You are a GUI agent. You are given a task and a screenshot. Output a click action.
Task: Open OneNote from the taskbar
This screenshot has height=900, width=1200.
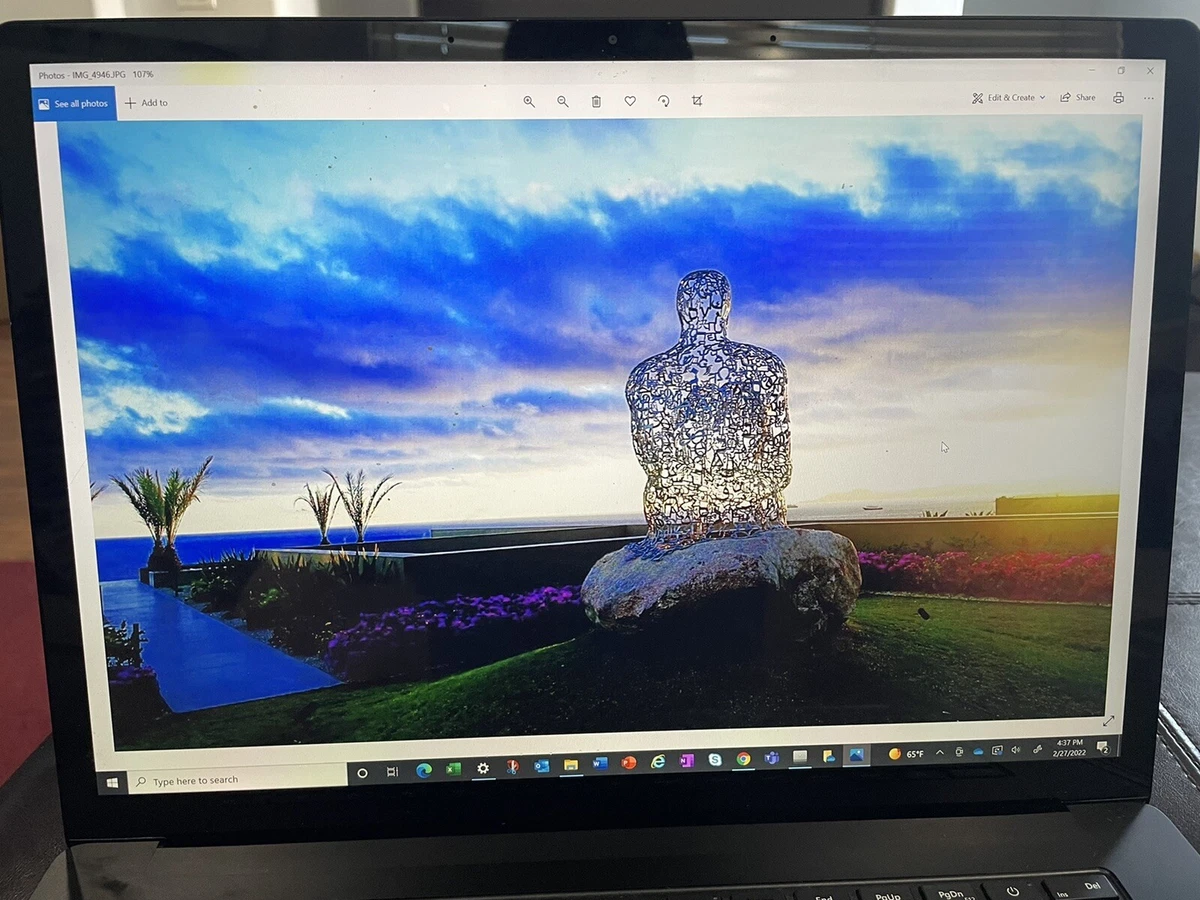coord(686,761)
